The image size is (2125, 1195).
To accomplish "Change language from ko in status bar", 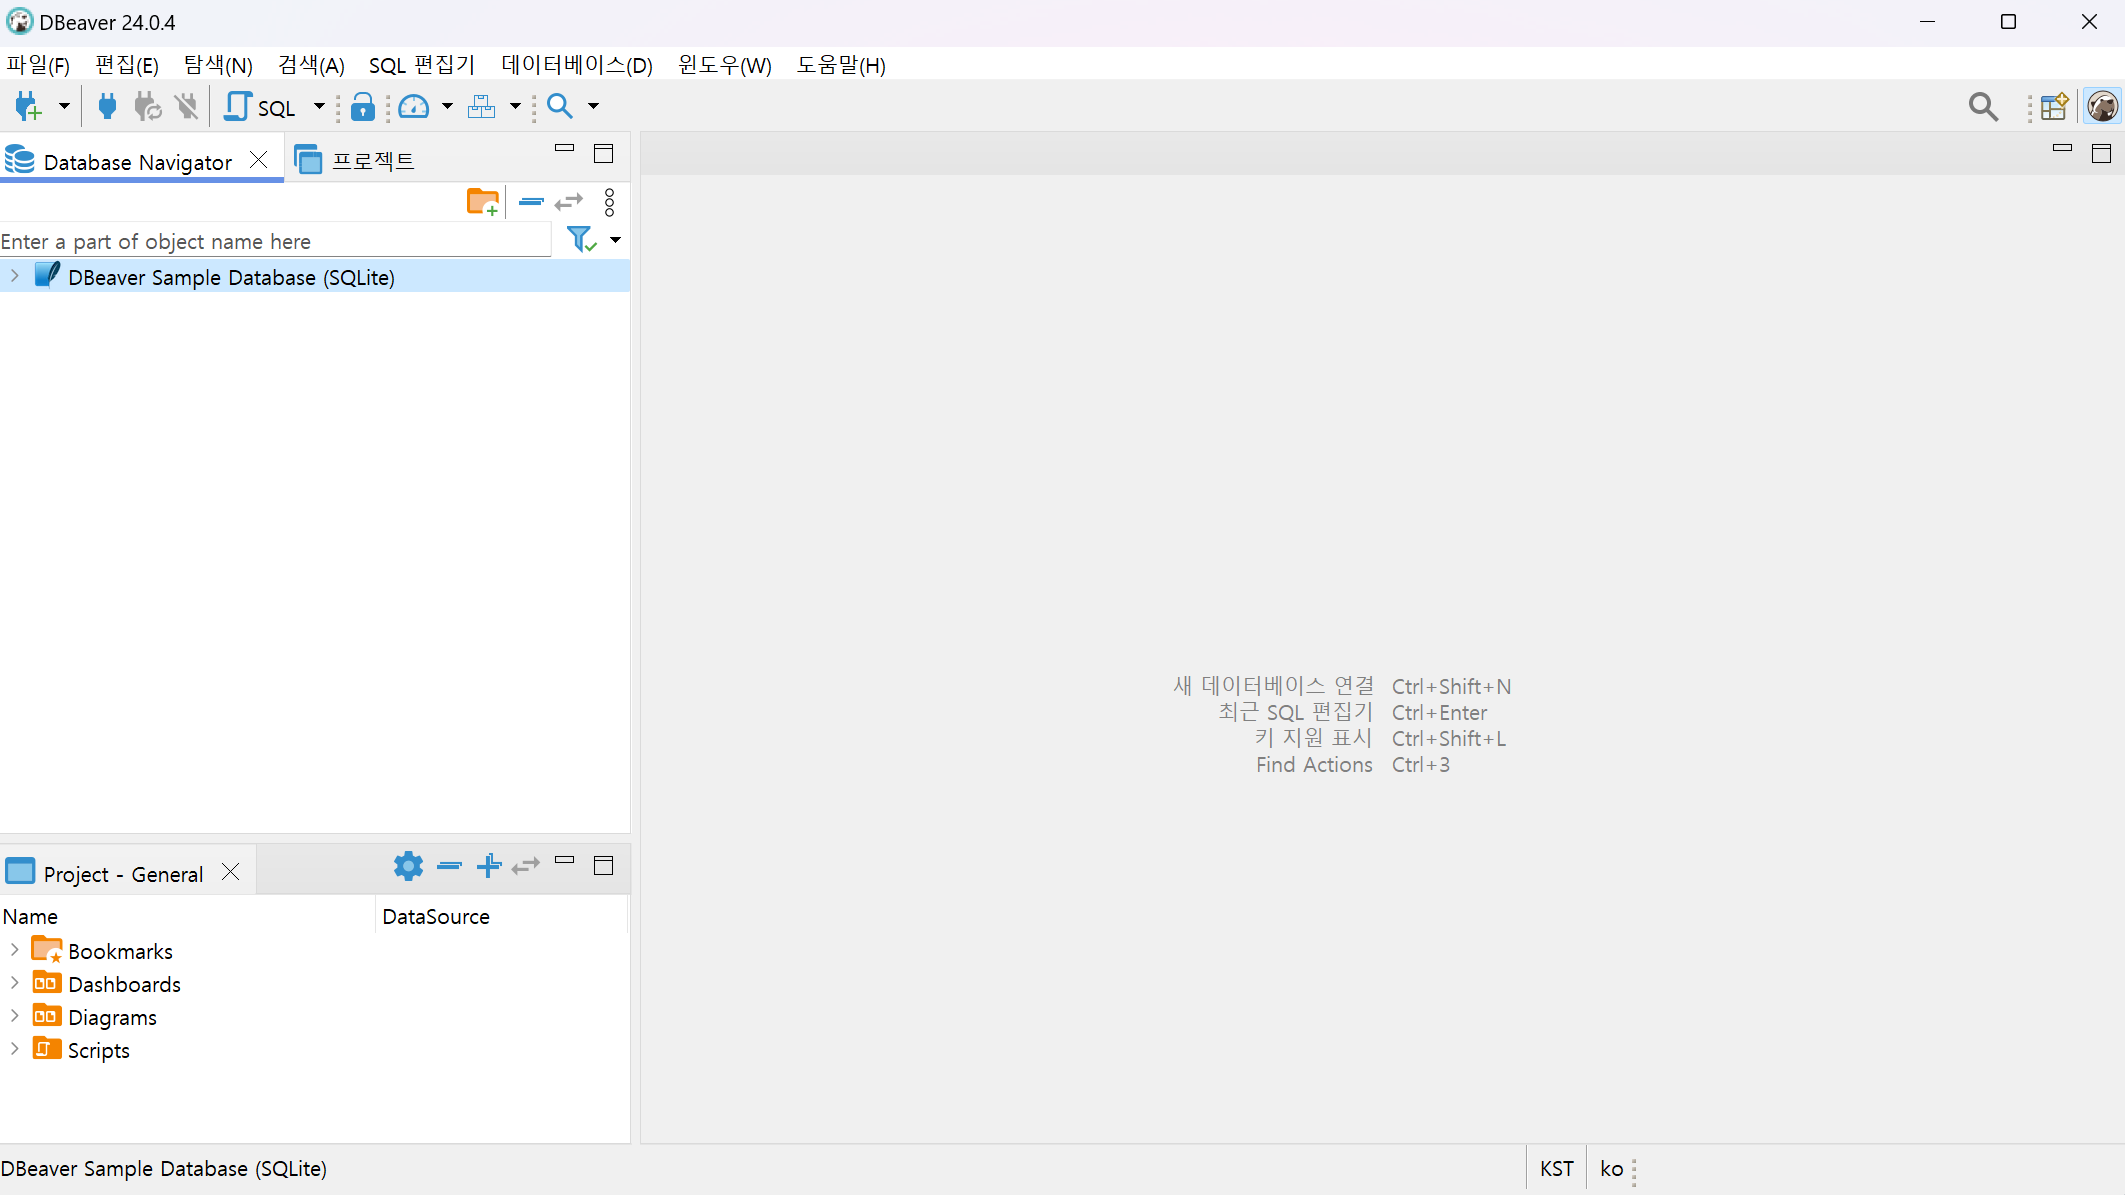I will click(x=1611, y=1168).
